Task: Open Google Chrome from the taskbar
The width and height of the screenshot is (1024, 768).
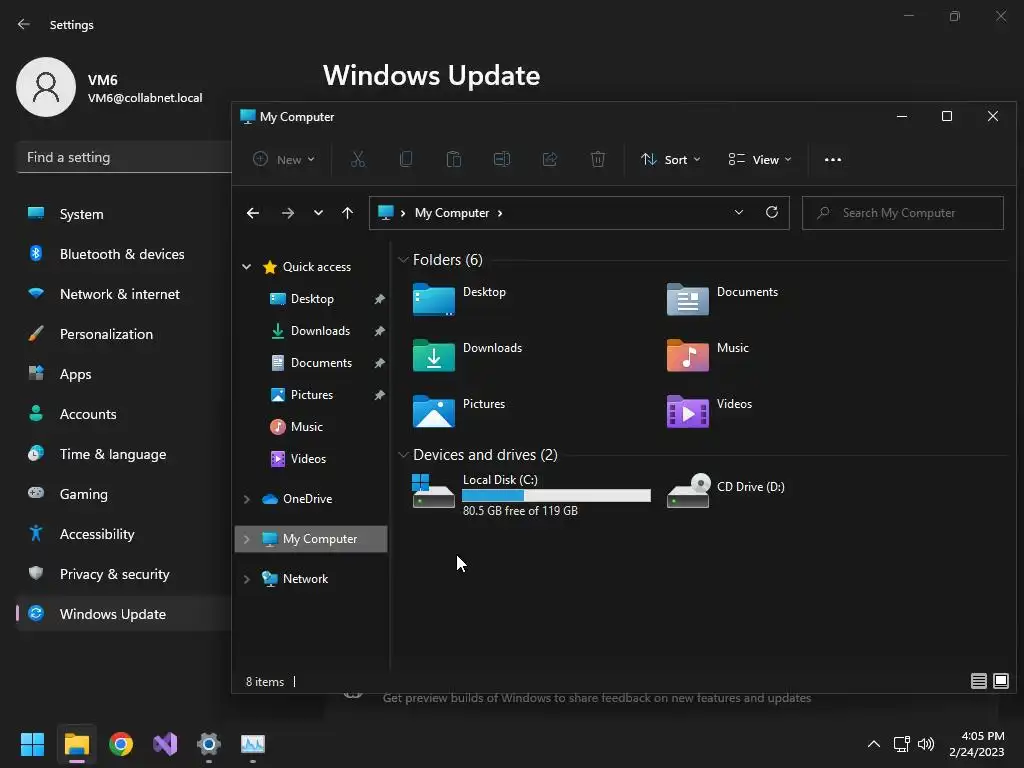Action: click(x=121, y=744)
